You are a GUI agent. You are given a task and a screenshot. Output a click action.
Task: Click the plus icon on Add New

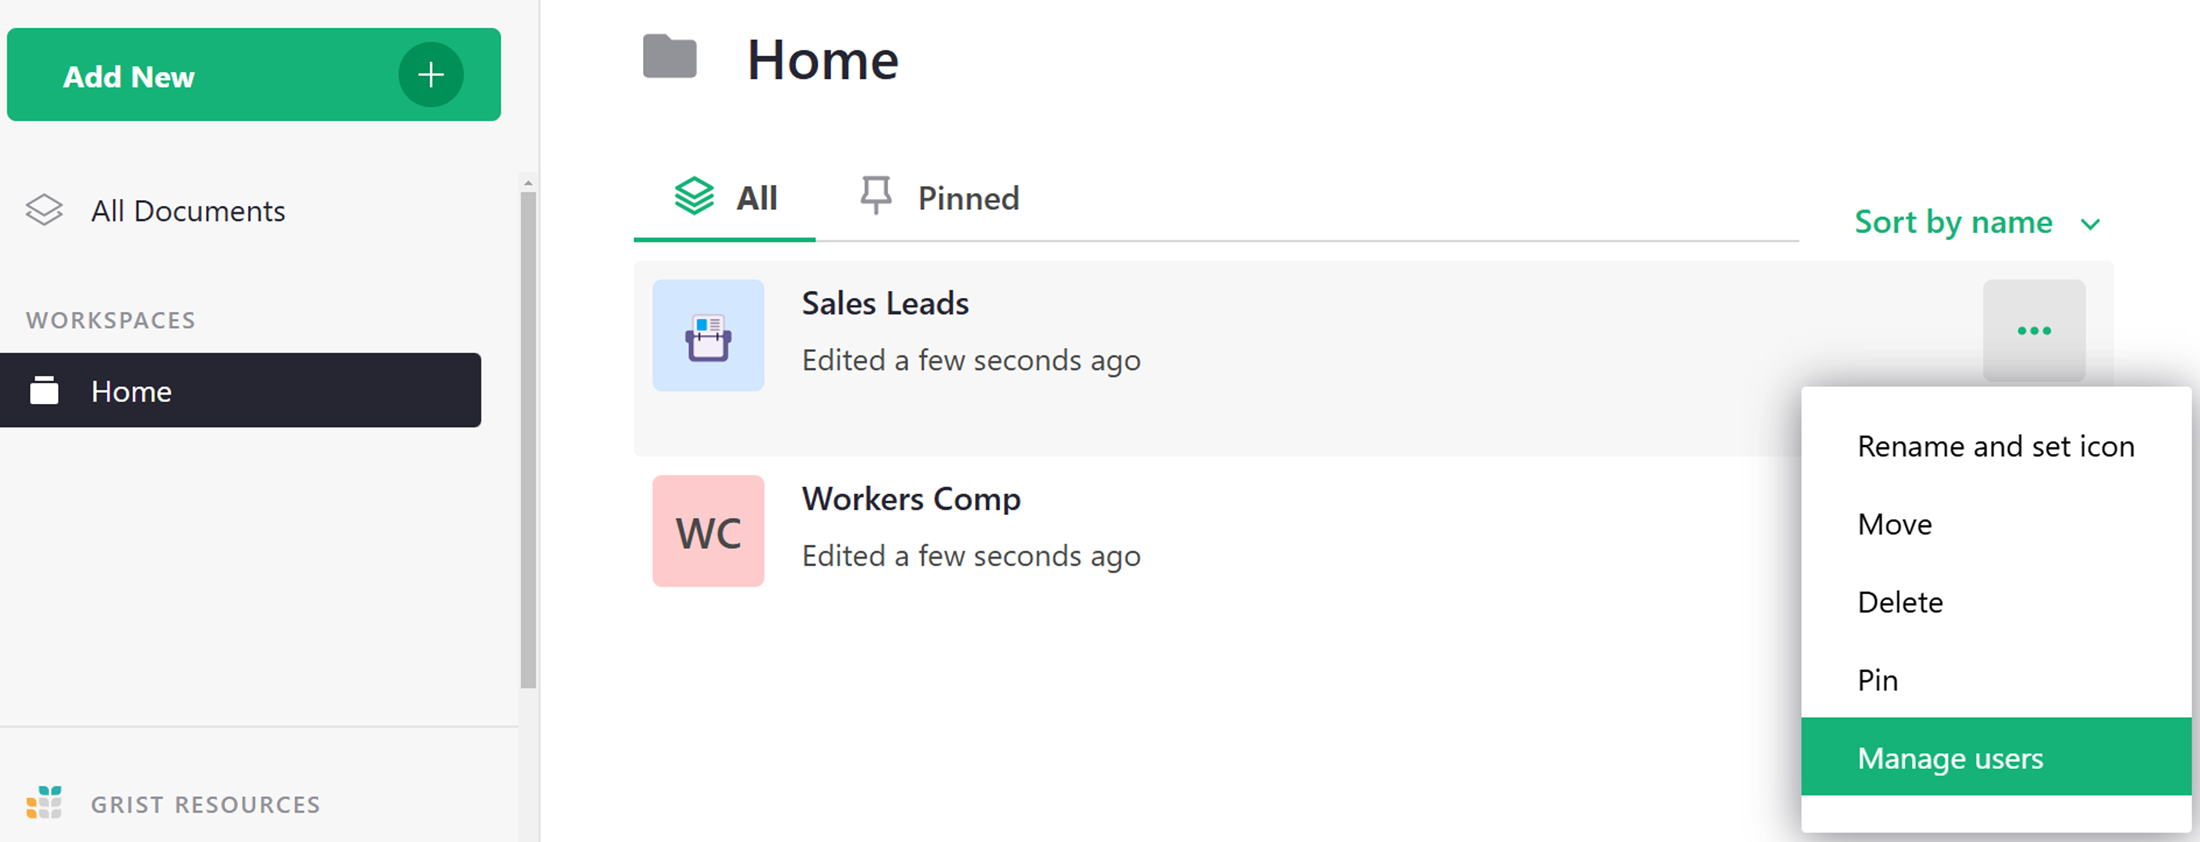[x=430, y=75]
